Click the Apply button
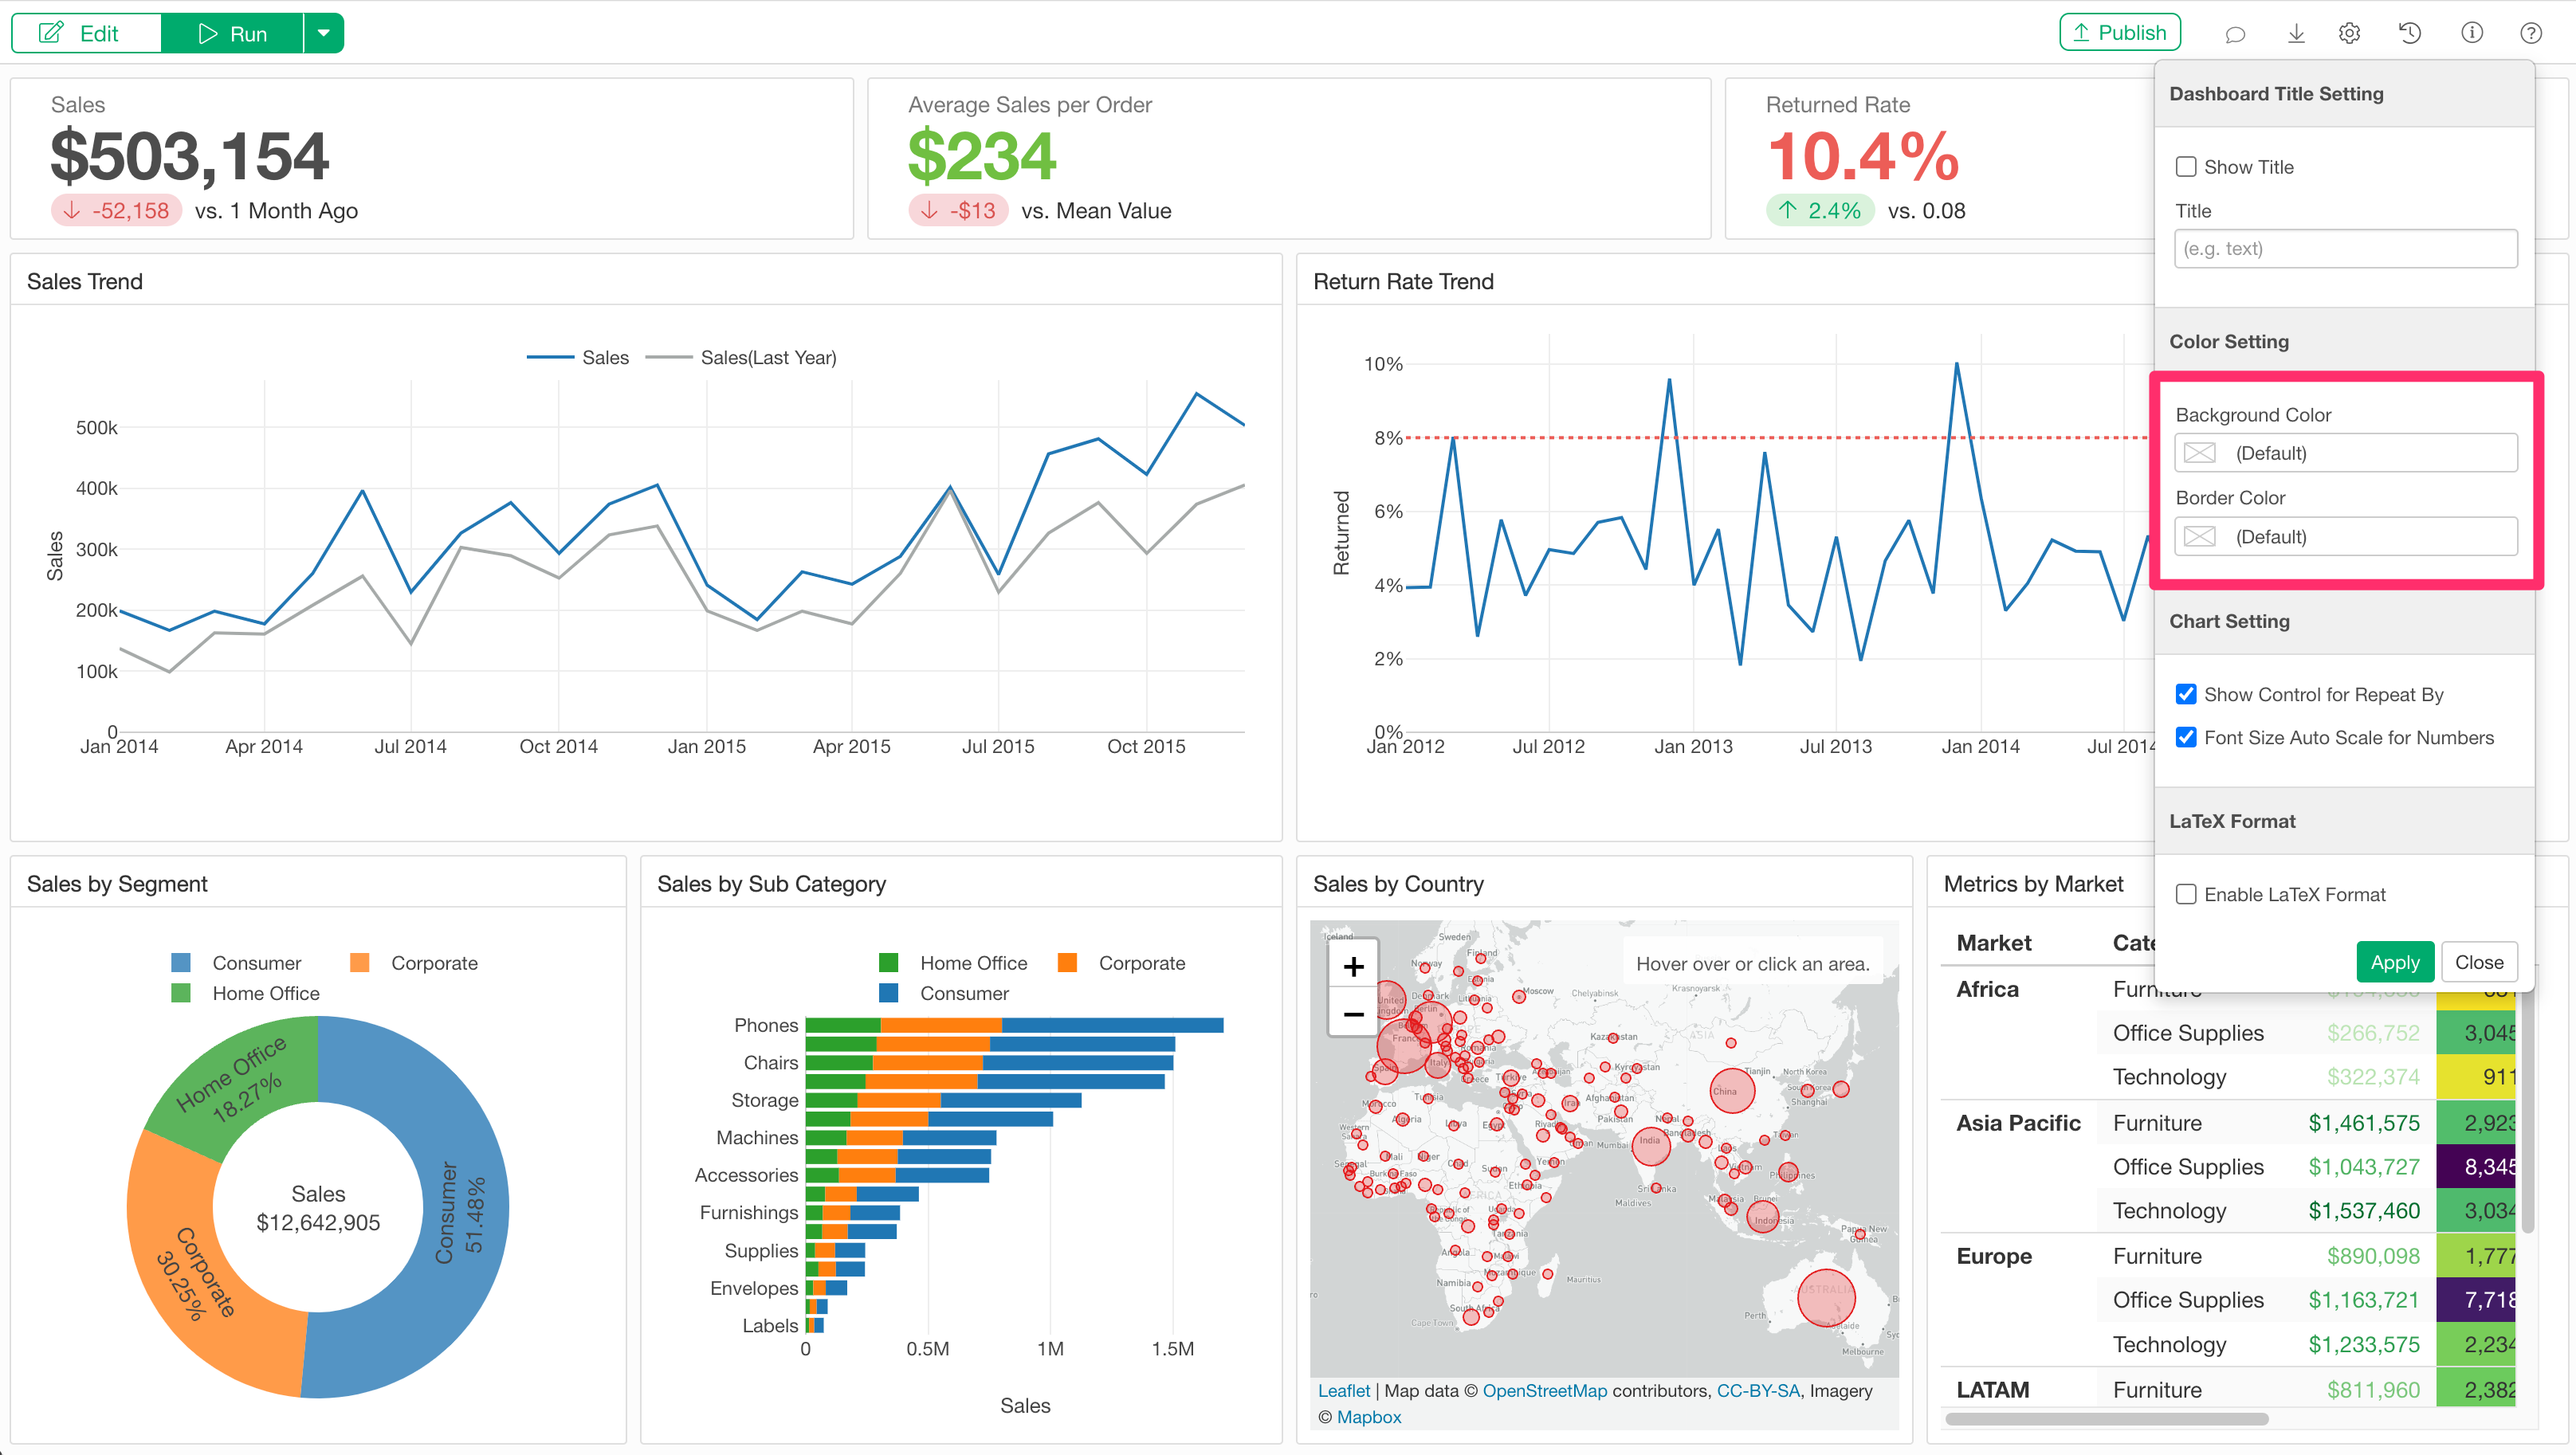This screenshot has width=2576, height=1455. click(2394, 962)
